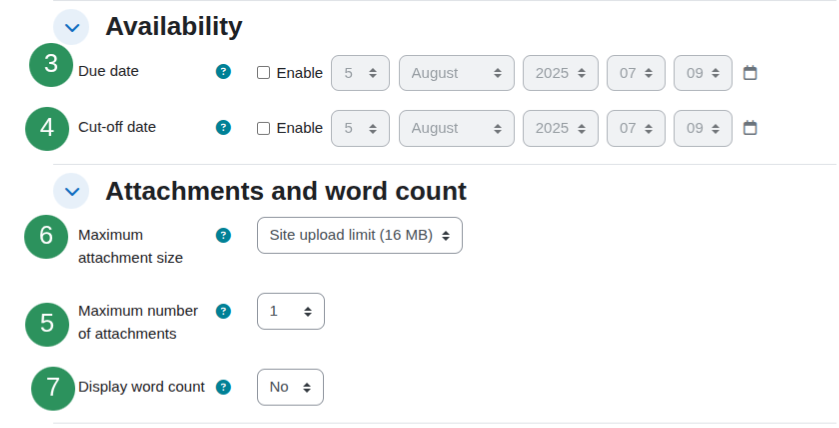Open the Due date day dropdown
Image resolution: width=839 pixels, height=428 pixels.
[360, 73]
